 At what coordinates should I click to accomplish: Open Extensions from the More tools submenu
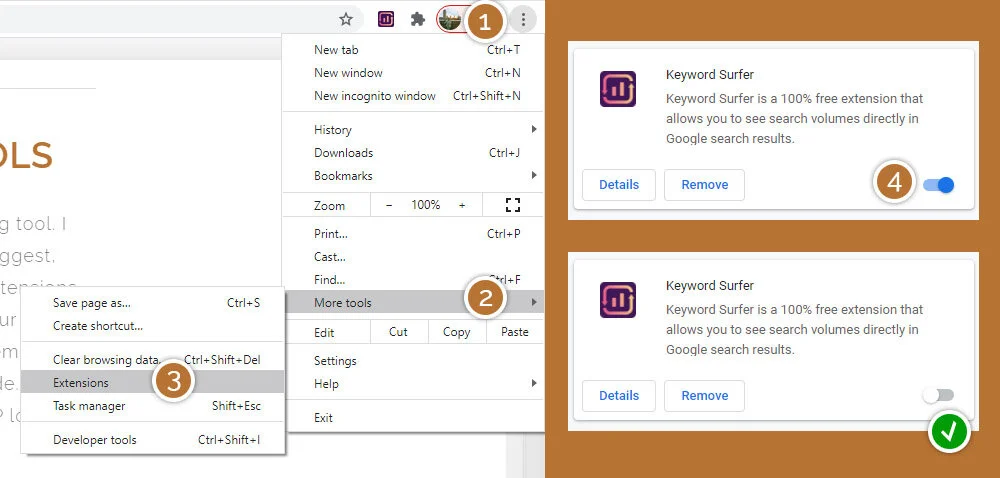point(153,382)
